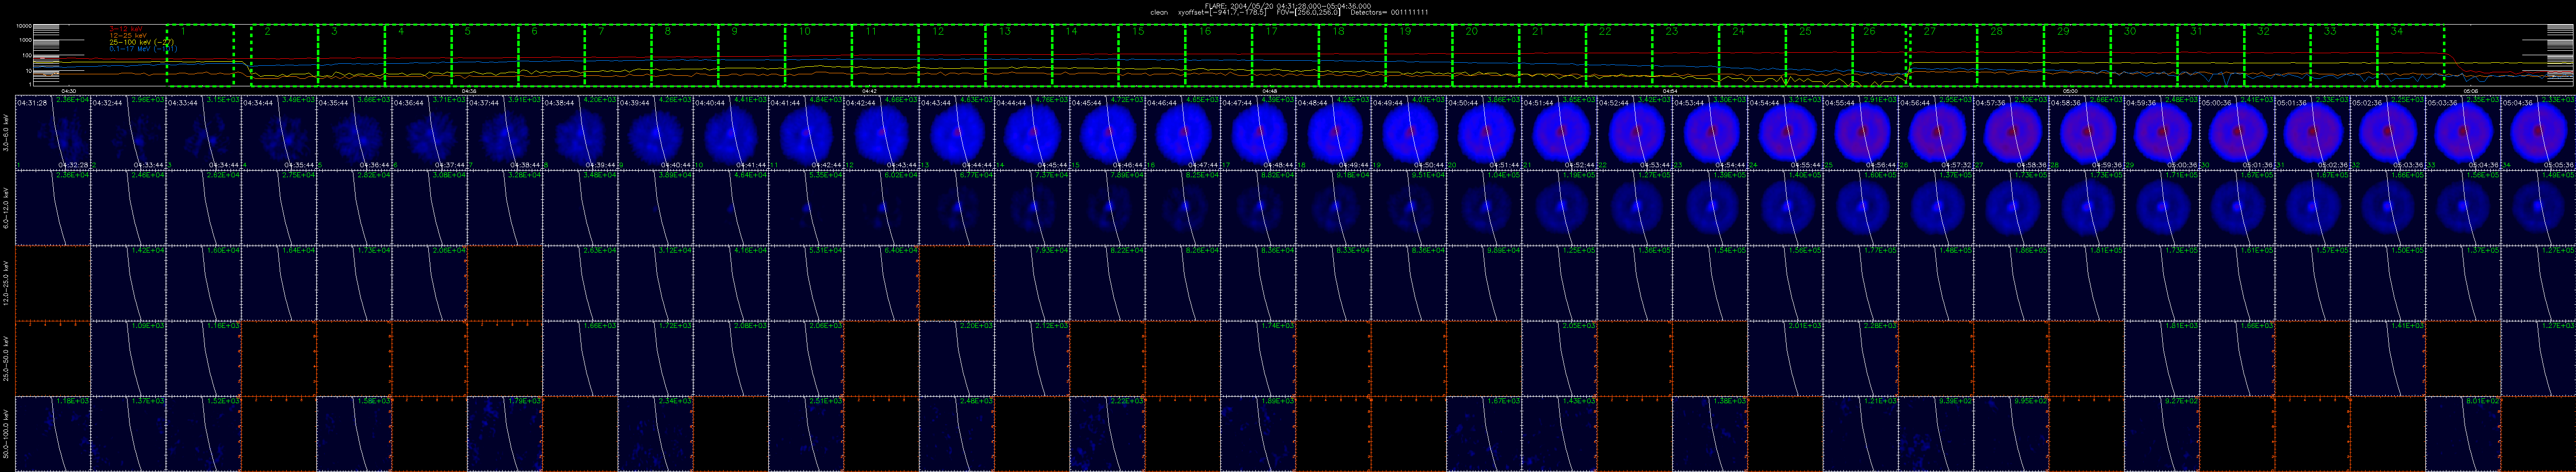Screen dimensions: 2576x472
Task: Select time interval box 24 on light curve
Action: (1753, 55)
